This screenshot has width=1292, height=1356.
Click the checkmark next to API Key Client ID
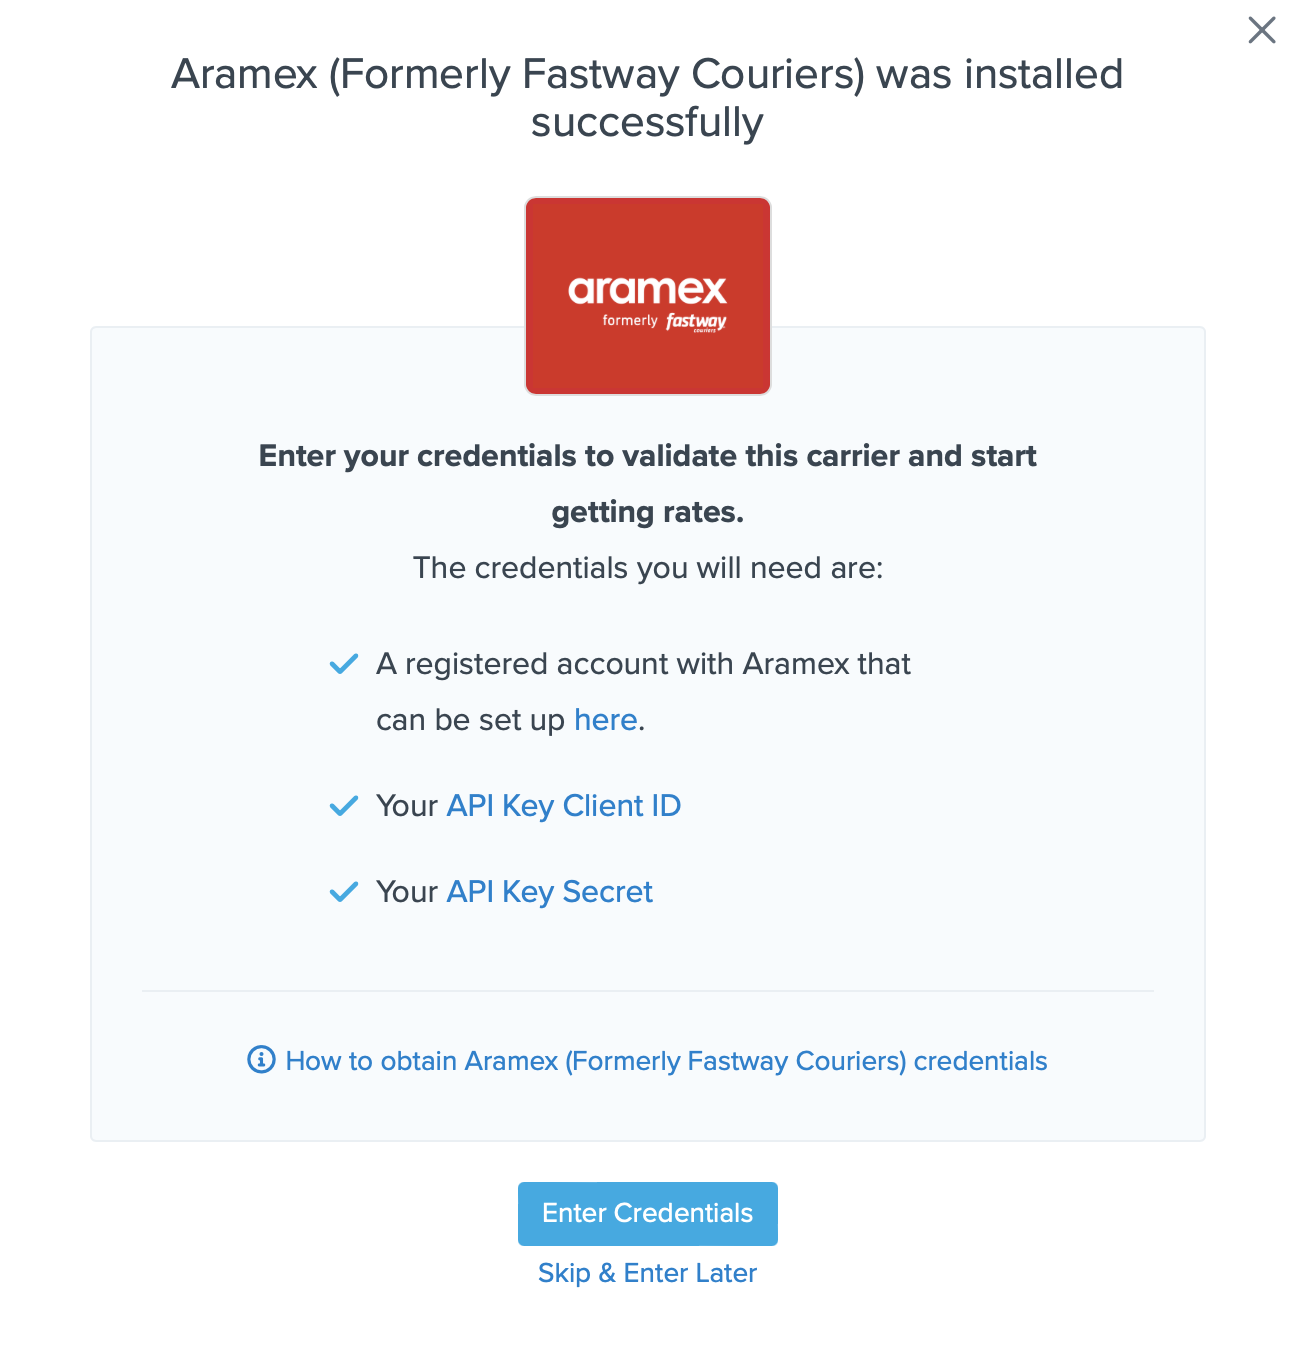[x=344, y=806]
